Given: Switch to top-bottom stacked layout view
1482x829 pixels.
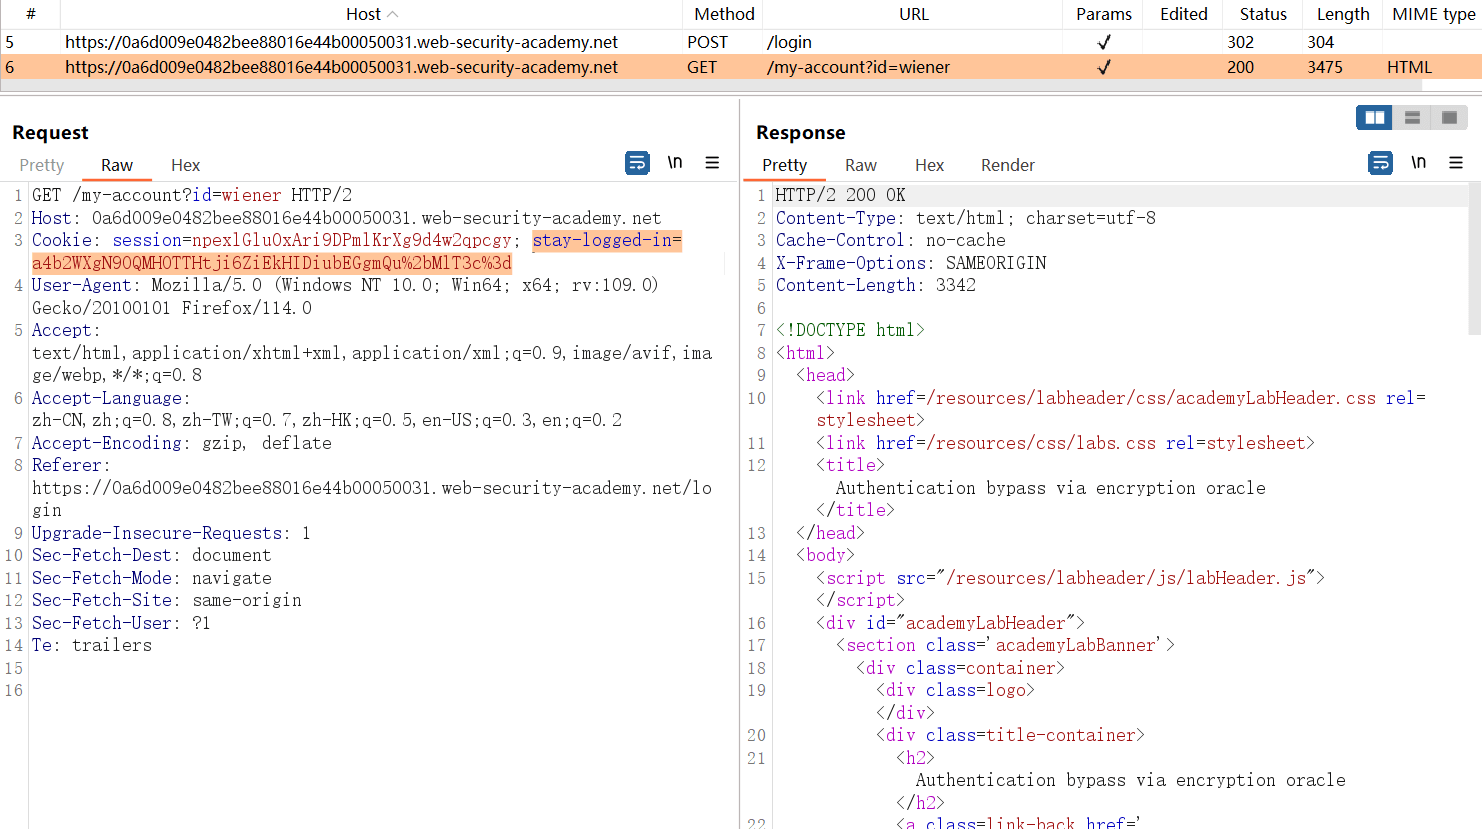Looking at the screenshot, I should pos(1412,118).
